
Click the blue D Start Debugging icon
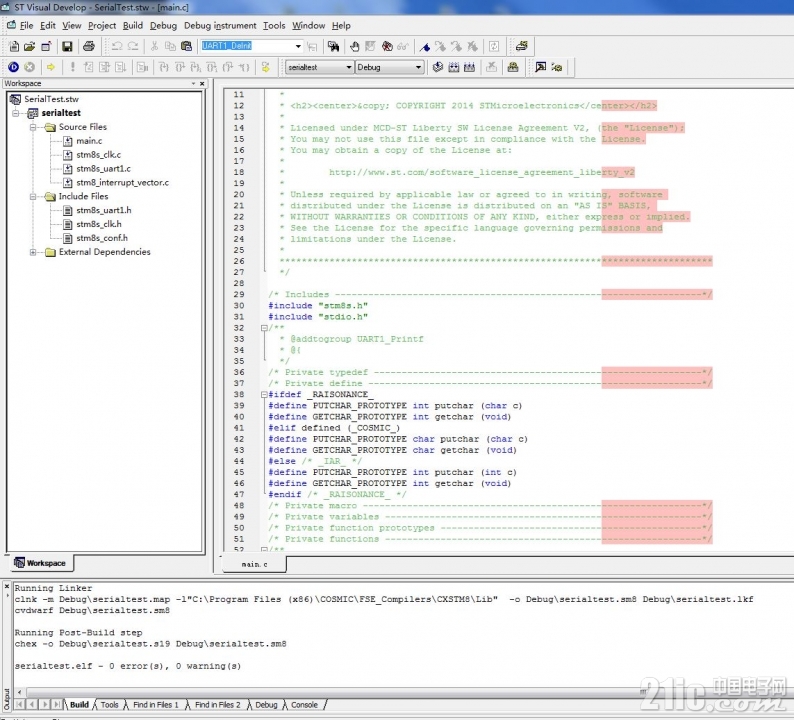pyautogui.click(x=14, y=67)
